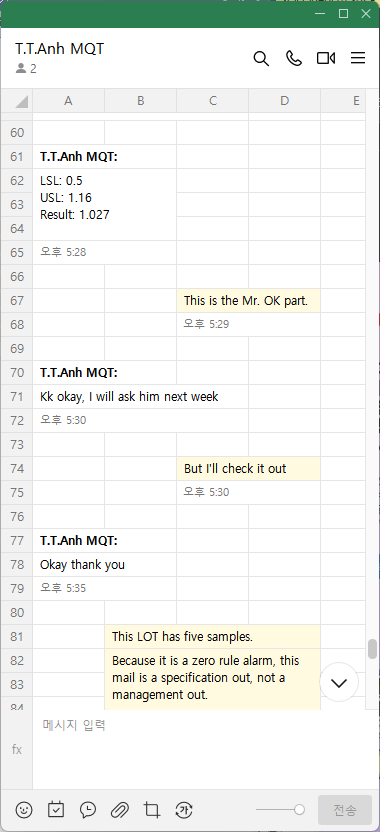Select the message "This is the Mr. OK part."
This screenshot has width=380, height=832.
[248, 301]
